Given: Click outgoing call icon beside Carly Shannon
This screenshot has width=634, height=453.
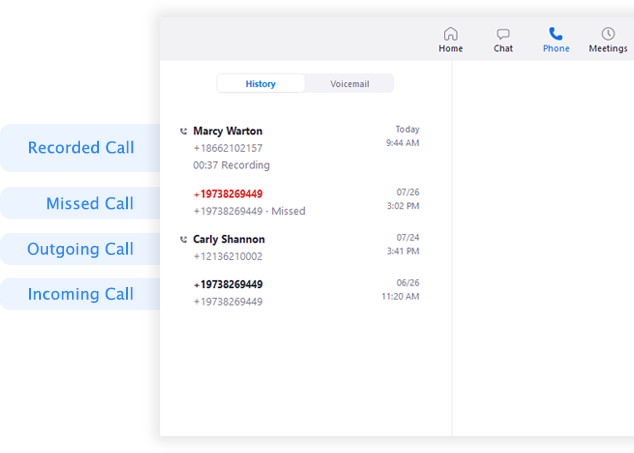Looking at the screenshot, I should point(184,240).
